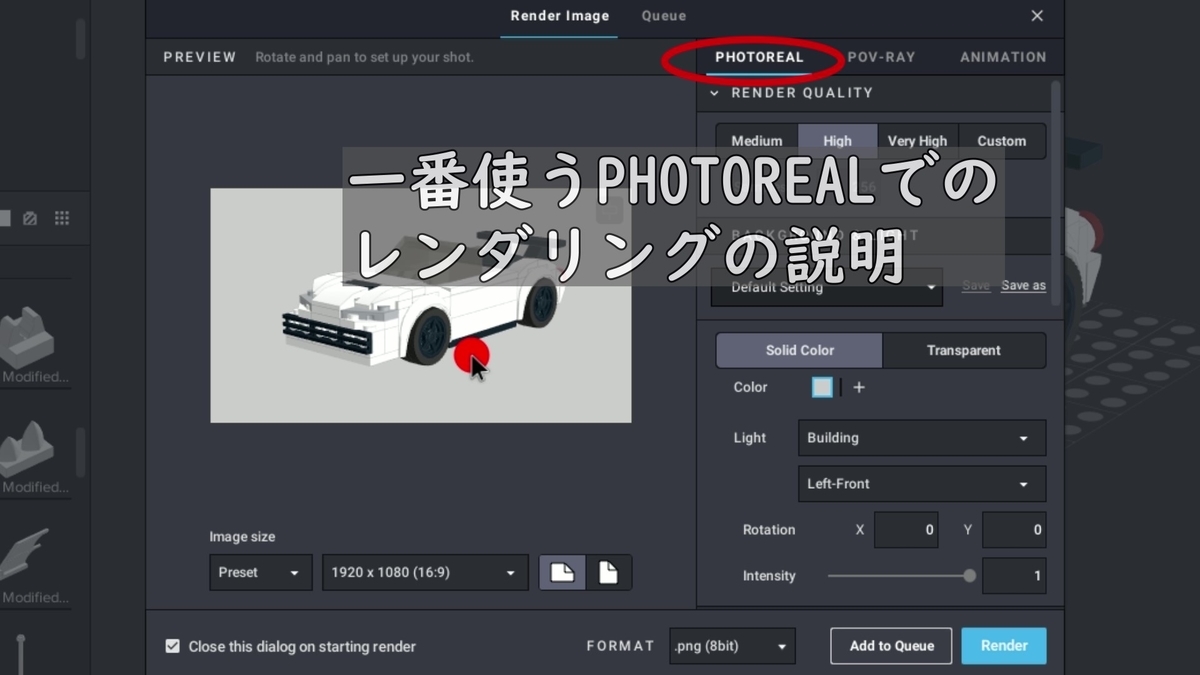Click the Rotation X input field

click(906, 530)
